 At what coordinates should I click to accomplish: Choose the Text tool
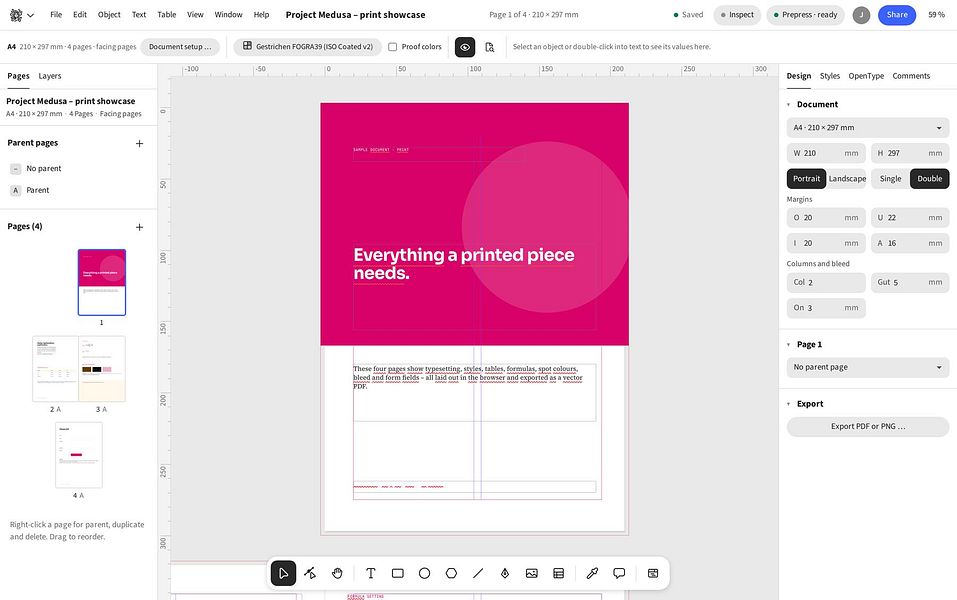[370, 573]
